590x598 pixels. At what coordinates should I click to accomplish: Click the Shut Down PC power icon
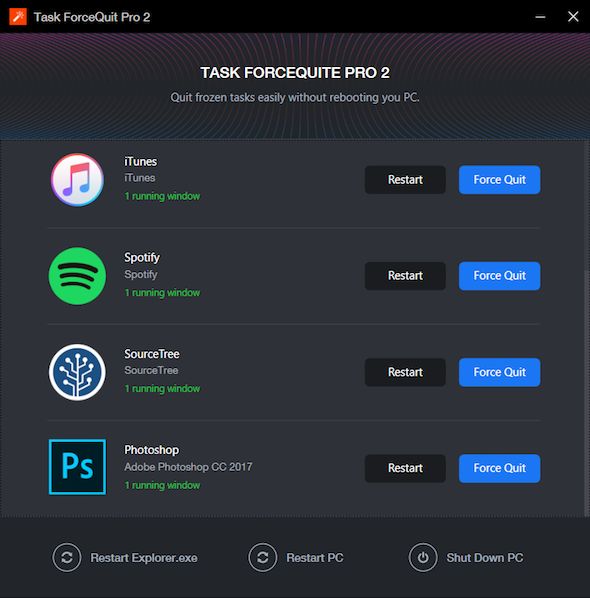coord(423,558)
